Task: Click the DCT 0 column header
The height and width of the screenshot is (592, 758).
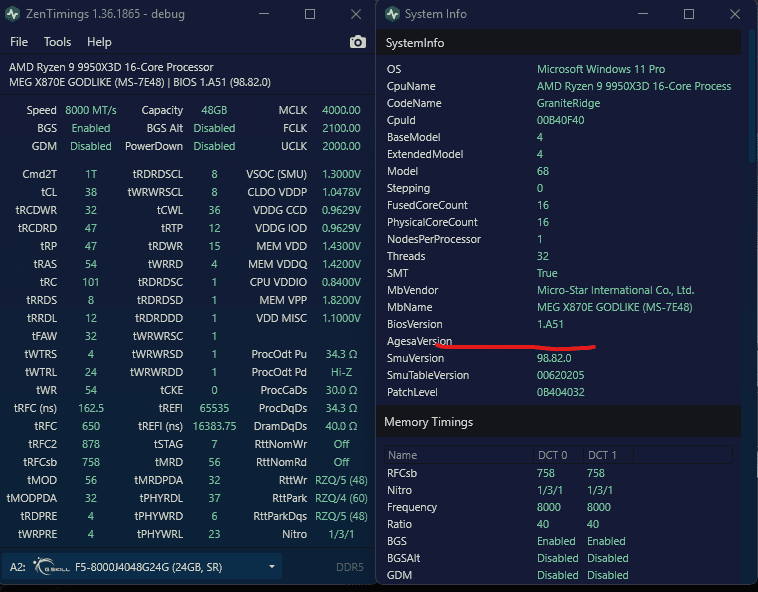Action: point(558,455)
